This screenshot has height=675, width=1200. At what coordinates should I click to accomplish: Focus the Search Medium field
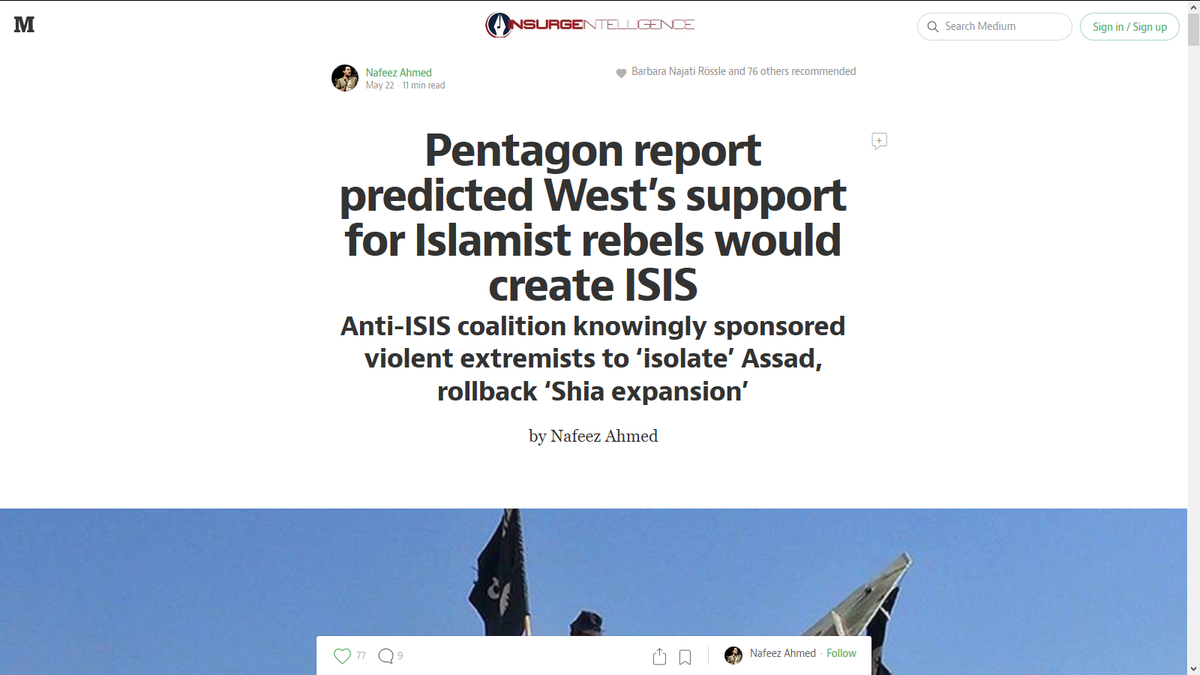[x=994, y=27]
